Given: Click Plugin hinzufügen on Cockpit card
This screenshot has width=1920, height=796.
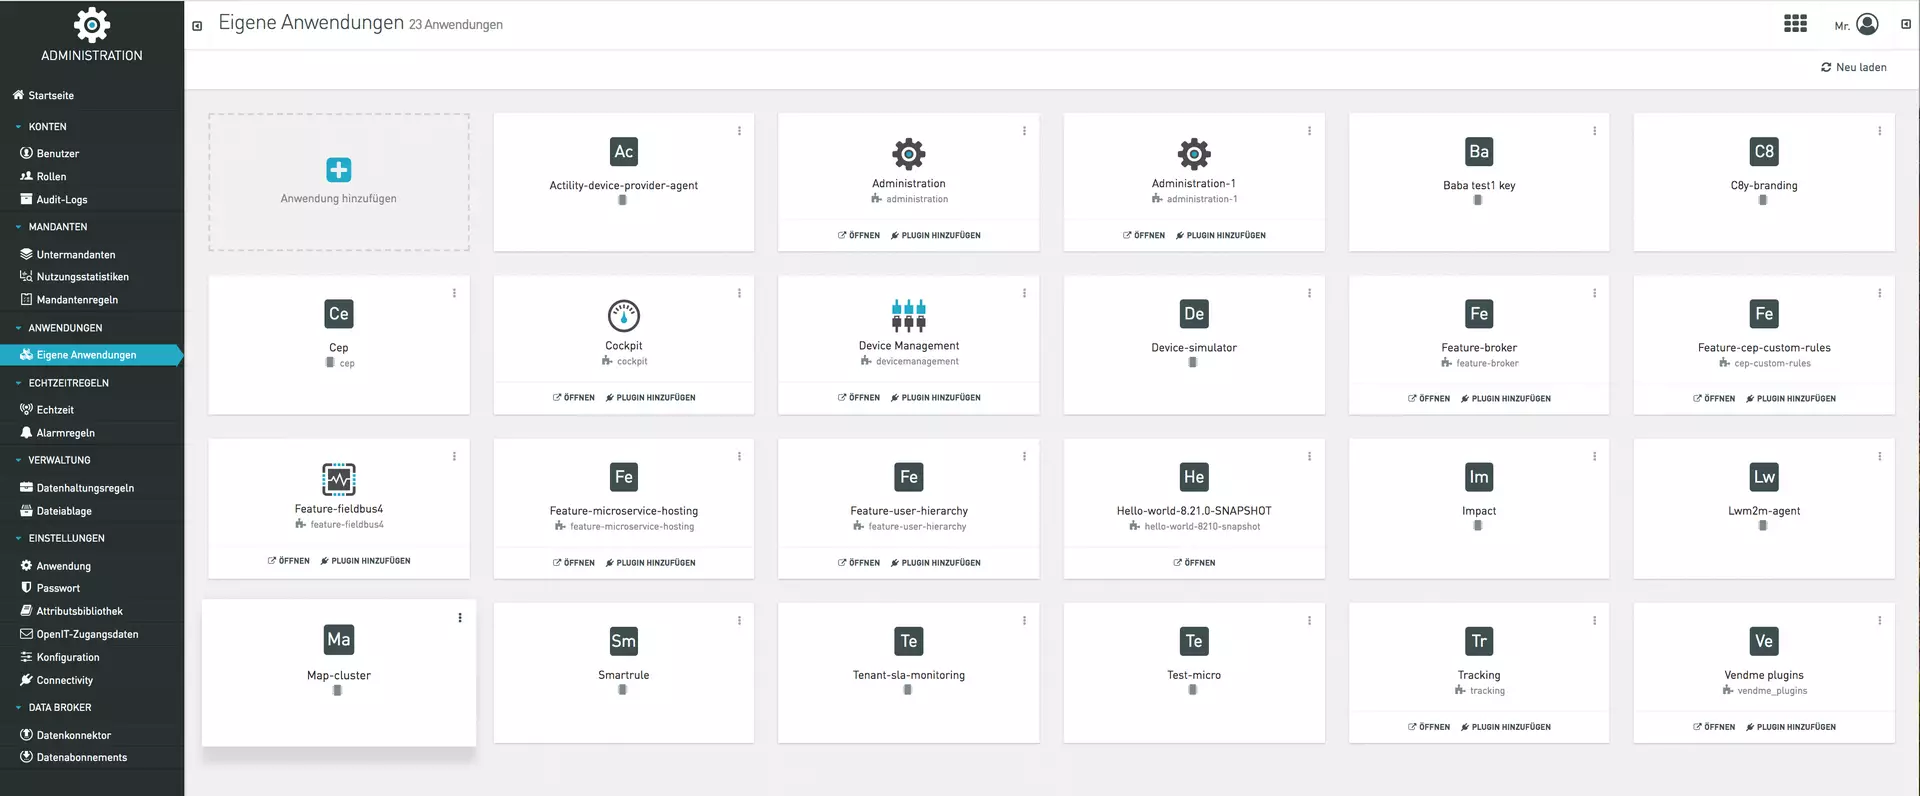Looking at the screenshot, I should point(650,398).
